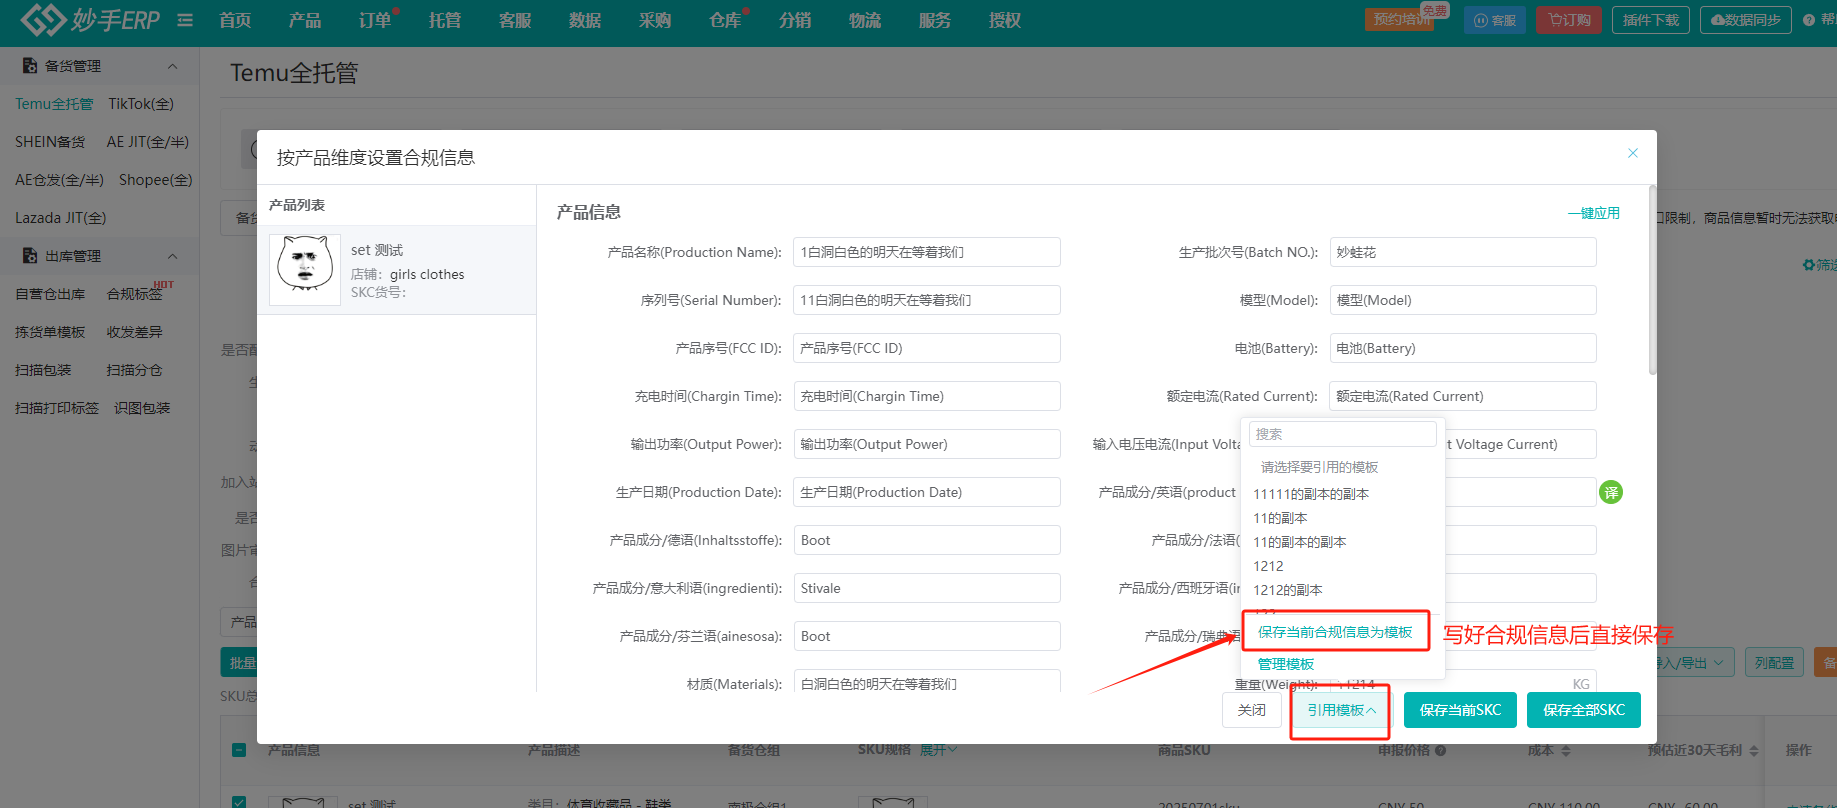
Task: Click the green translate icon
Action: click(1611, 492)
